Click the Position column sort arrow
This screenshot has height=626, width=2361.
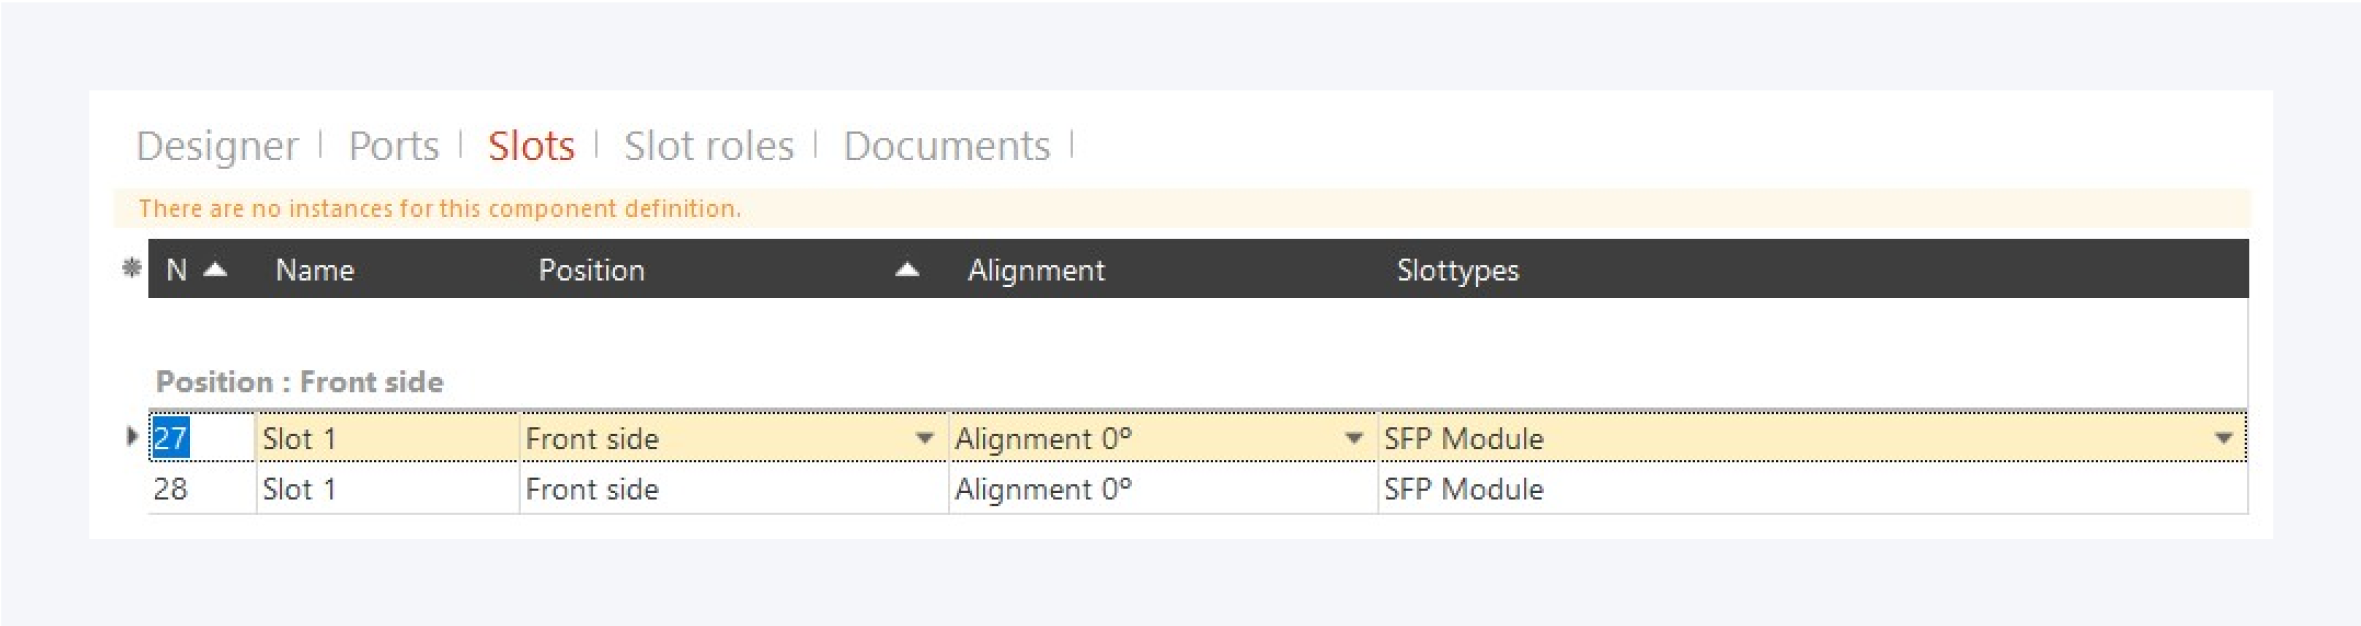pyautogui.click(x=907, y=269)
